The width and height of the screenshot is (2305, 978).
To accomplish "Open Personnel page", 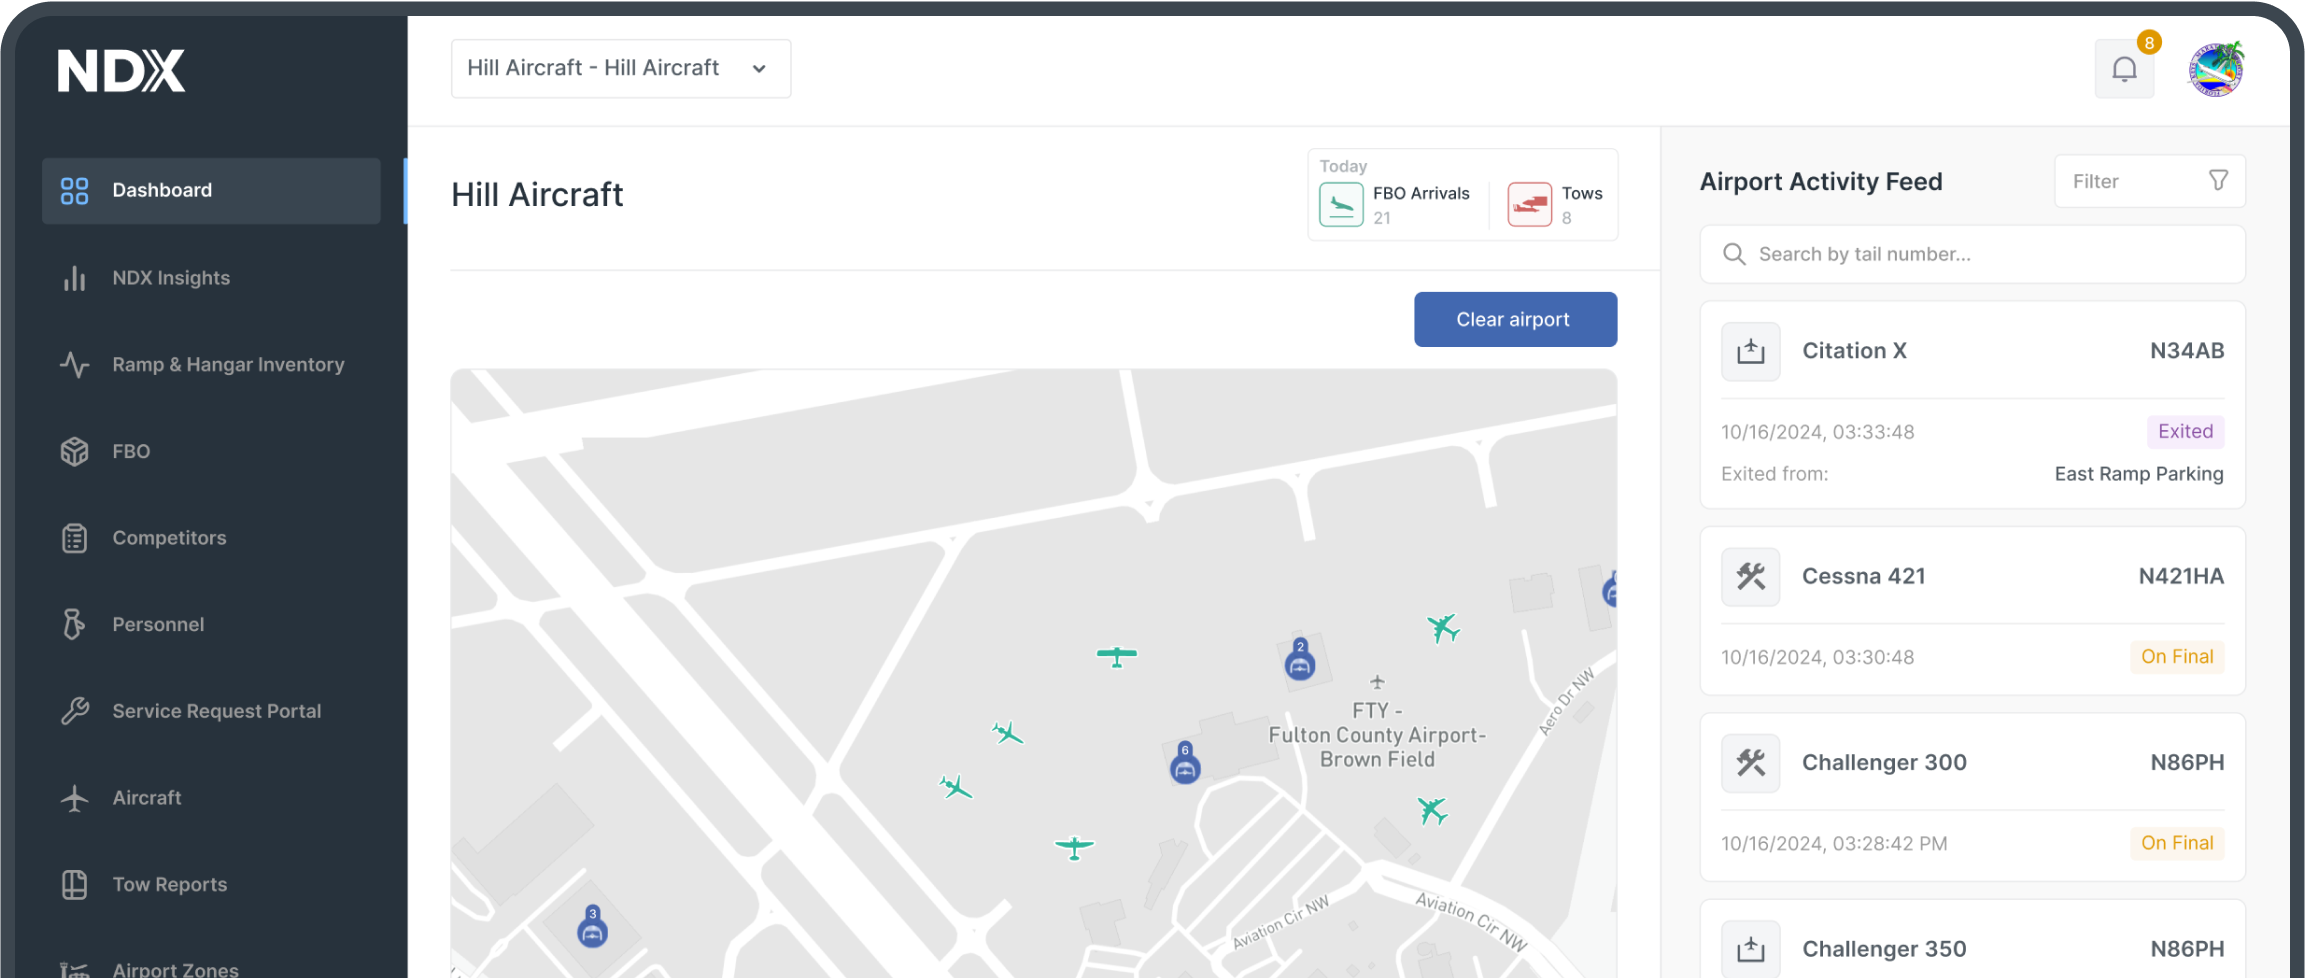I will [158, 625].
